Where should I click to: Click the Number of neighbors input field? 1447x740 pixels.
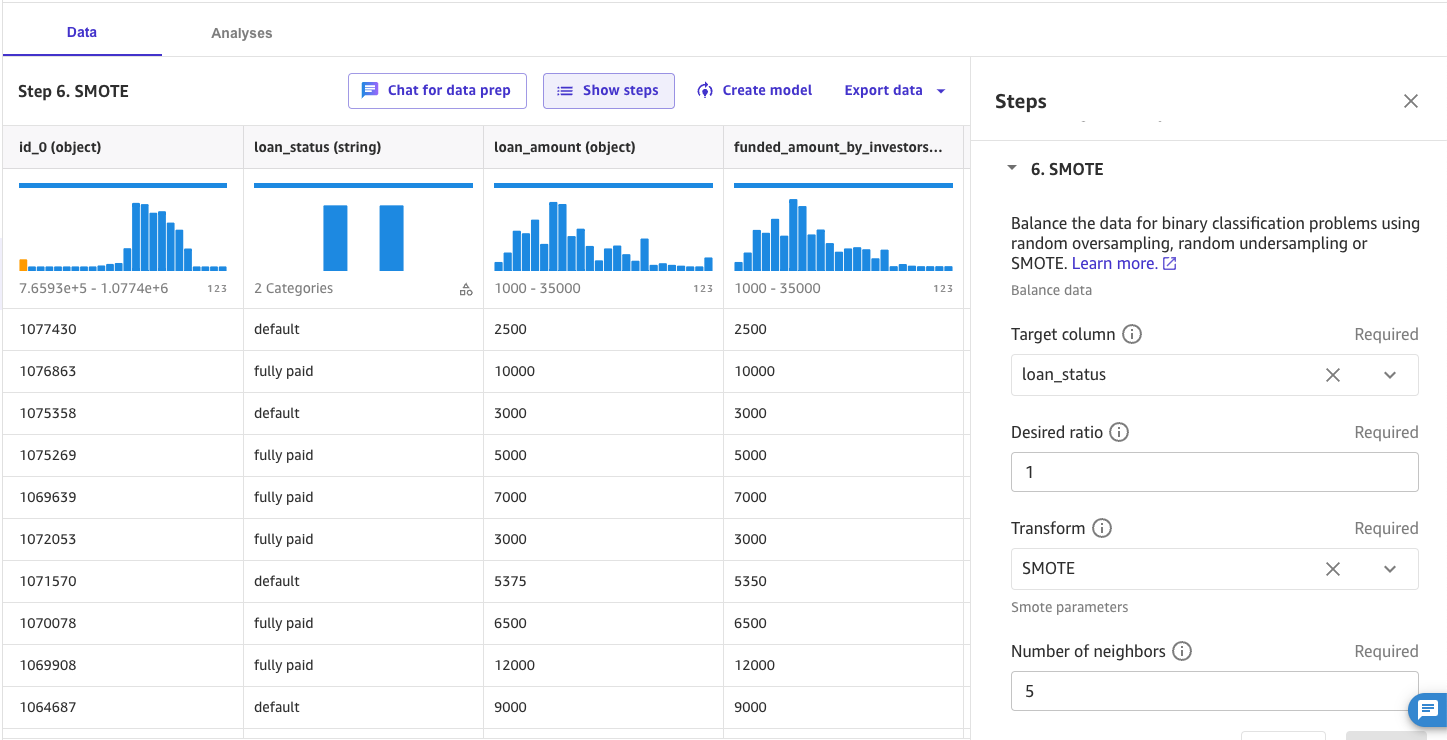pyautogui.click(x=1214, y=692)
